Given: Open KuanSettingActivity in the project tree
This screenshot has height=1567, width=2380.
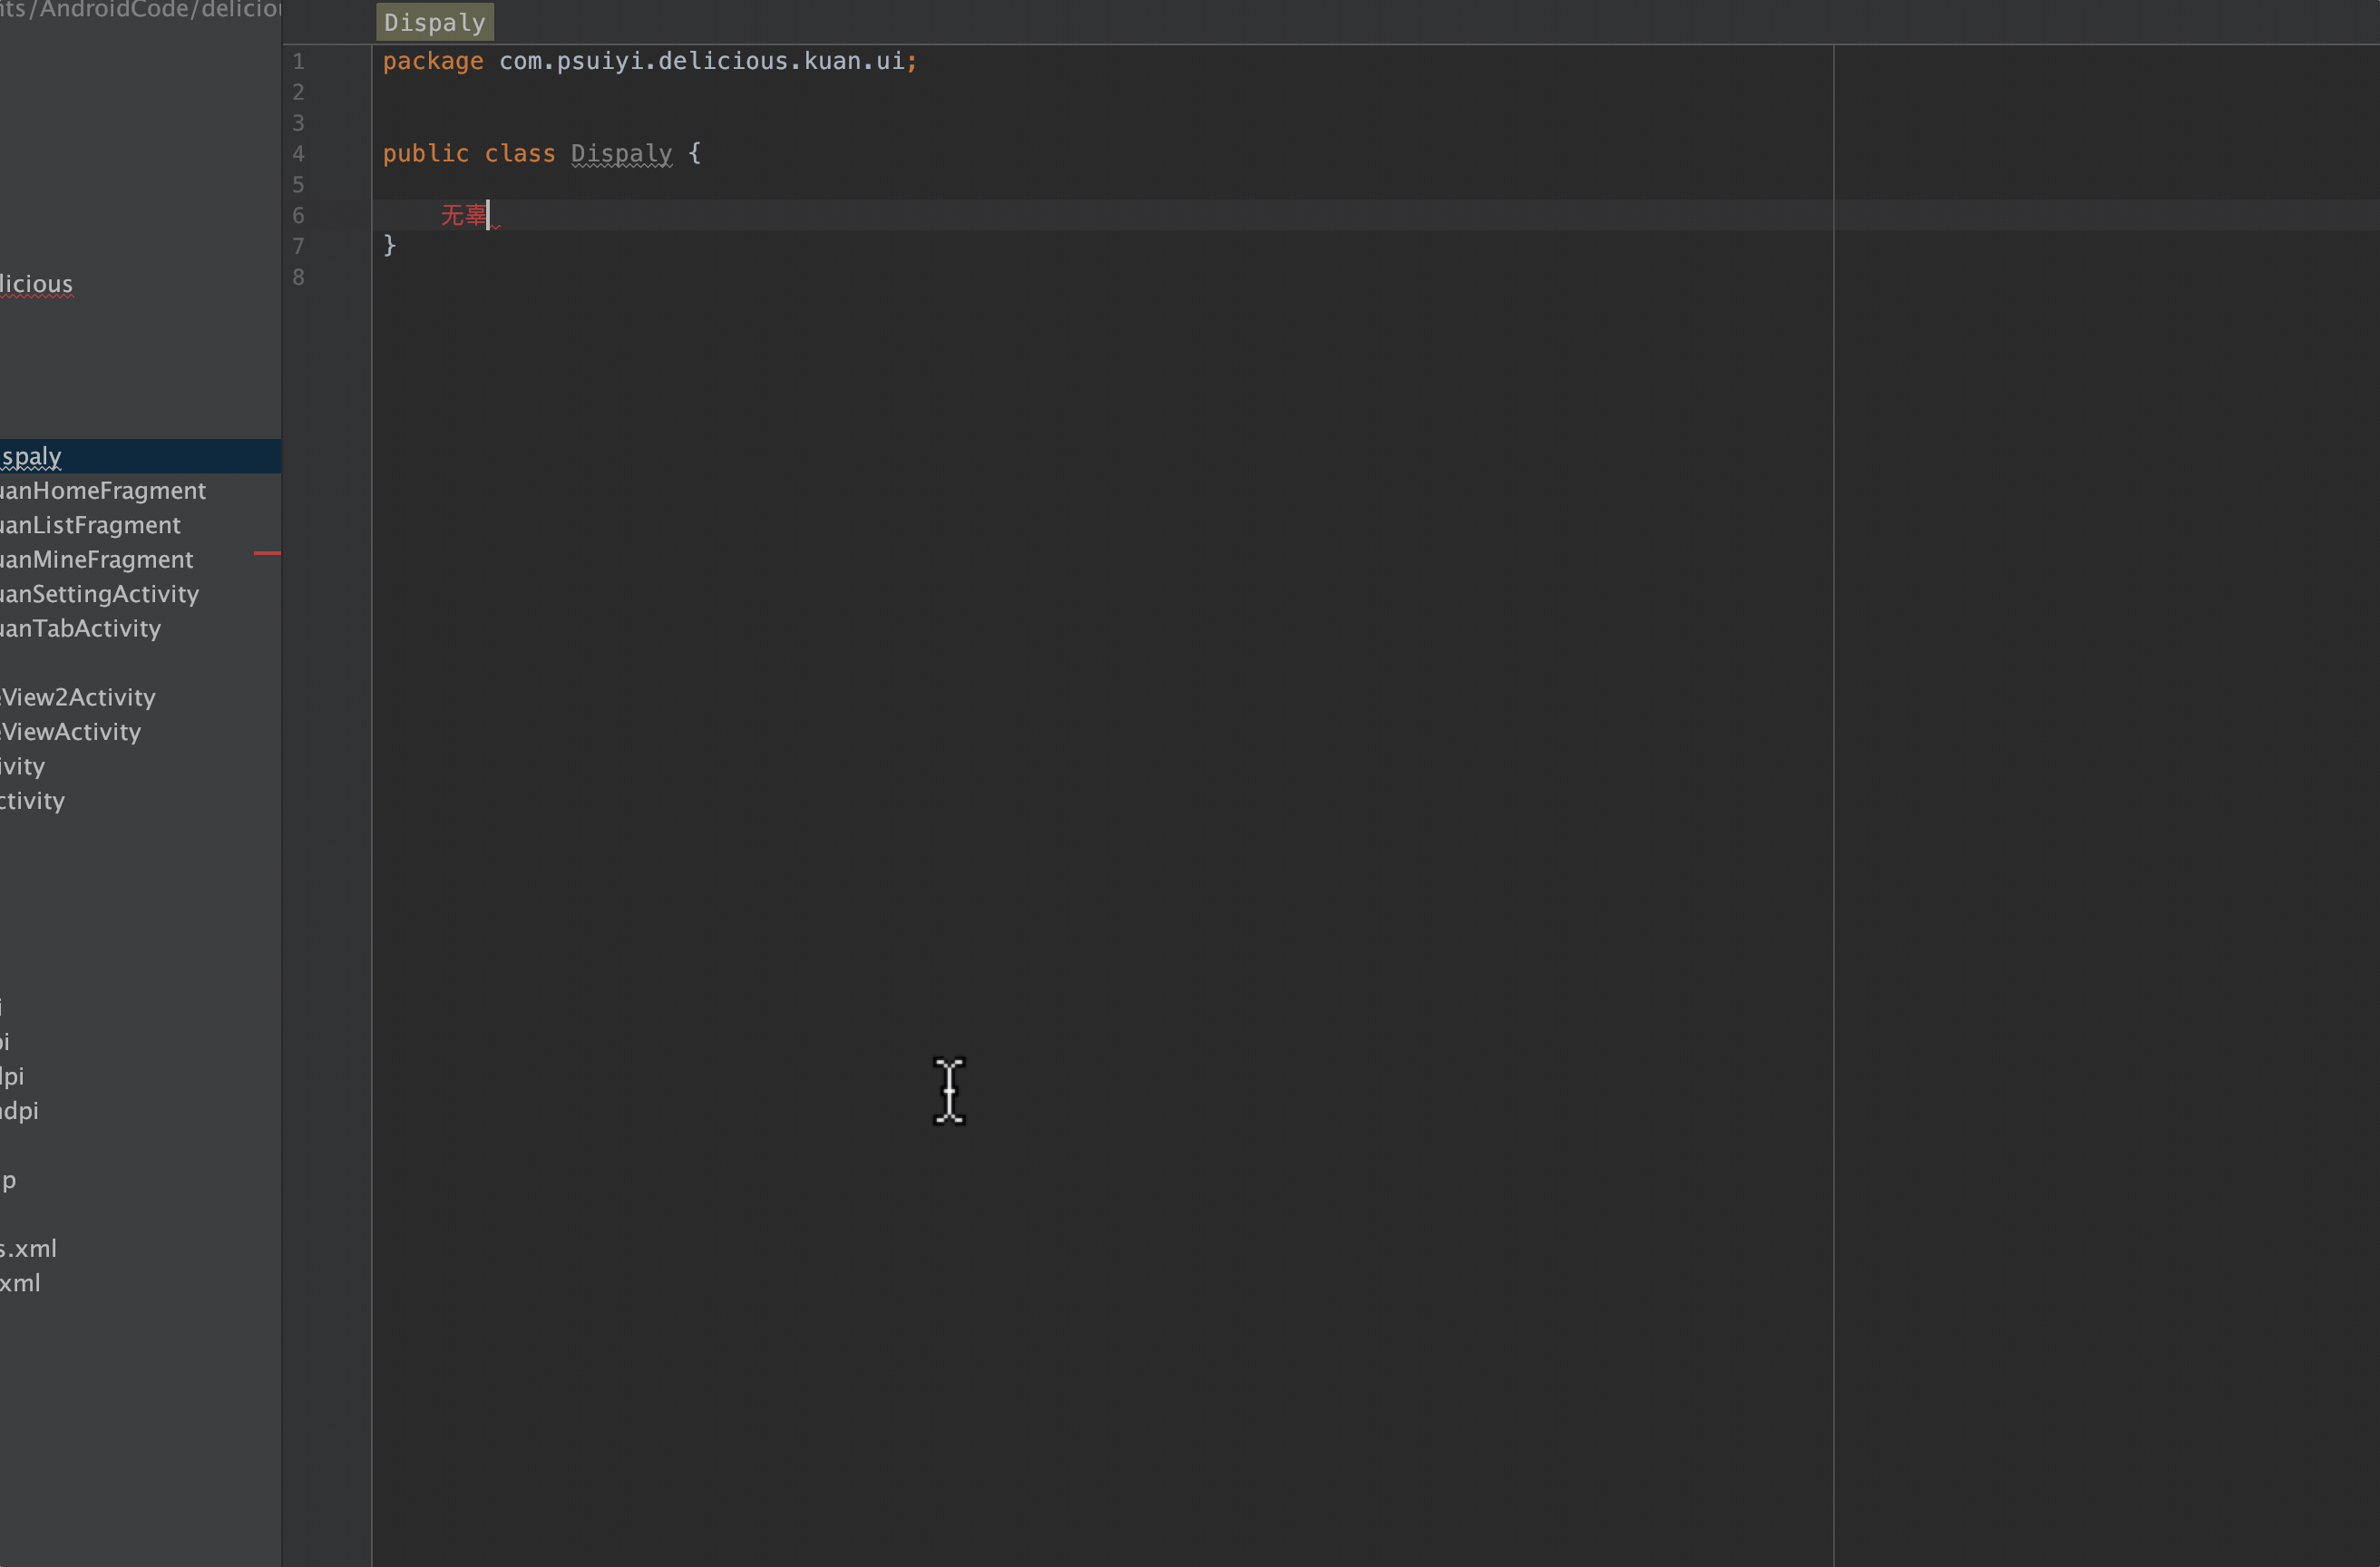Looking at the screenshot, I should [99, 594].
